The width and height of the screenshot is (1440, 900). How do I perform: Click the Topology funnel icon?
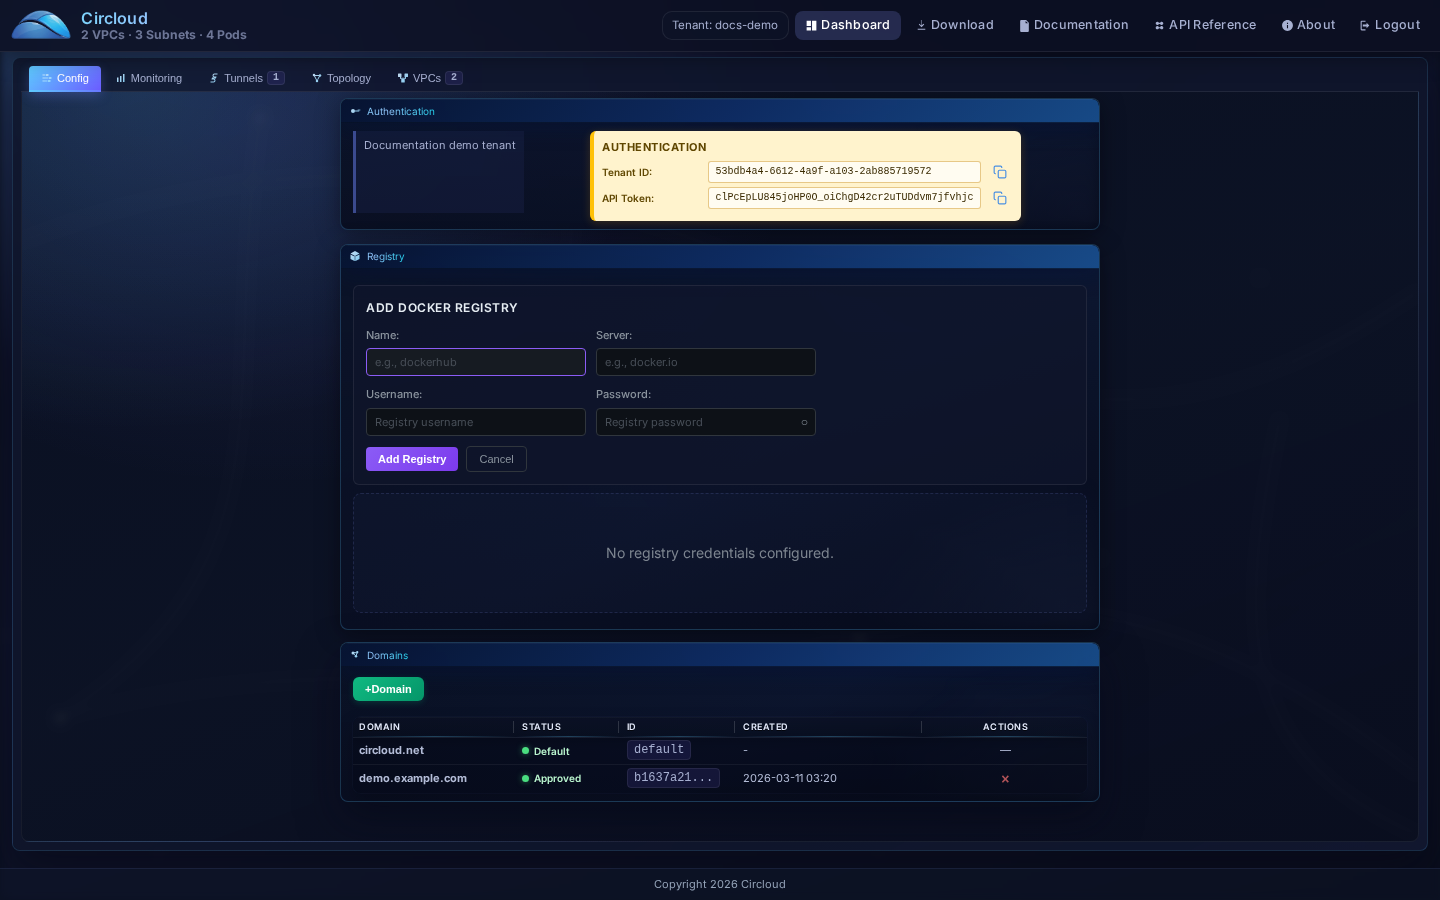pos(317,78)
